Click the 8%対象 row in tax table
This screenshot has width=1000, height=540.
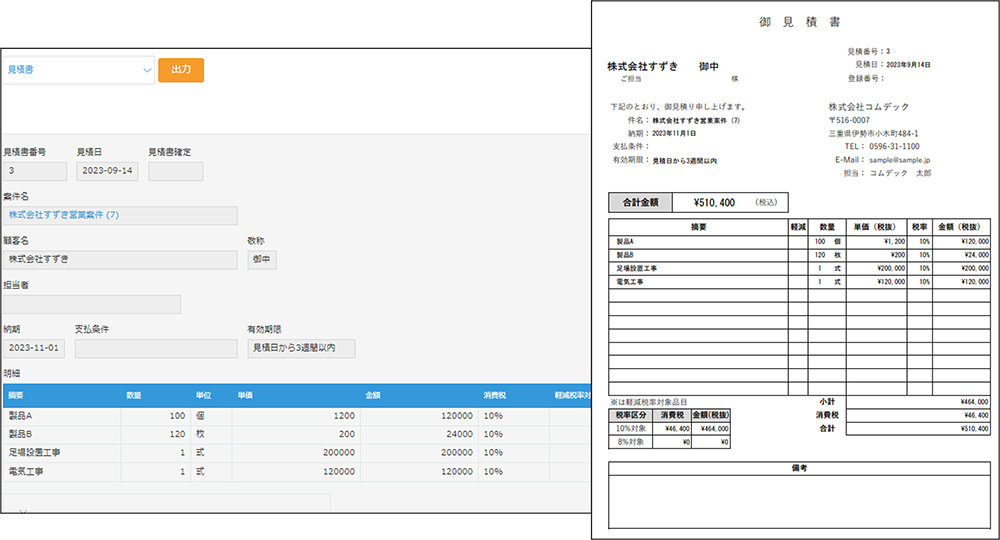click(x=670, y=442)
